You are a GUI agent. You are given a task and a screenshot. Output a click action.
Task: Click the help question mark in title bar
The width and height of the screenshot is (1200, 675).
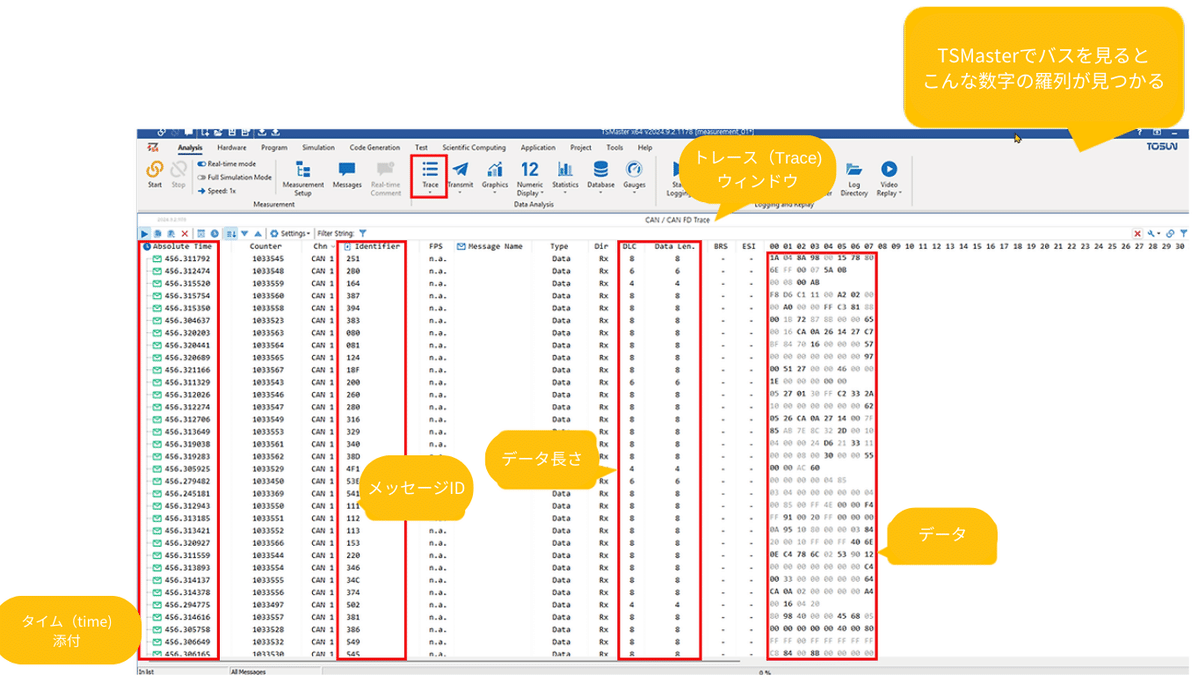click(x=1140, y=132)
